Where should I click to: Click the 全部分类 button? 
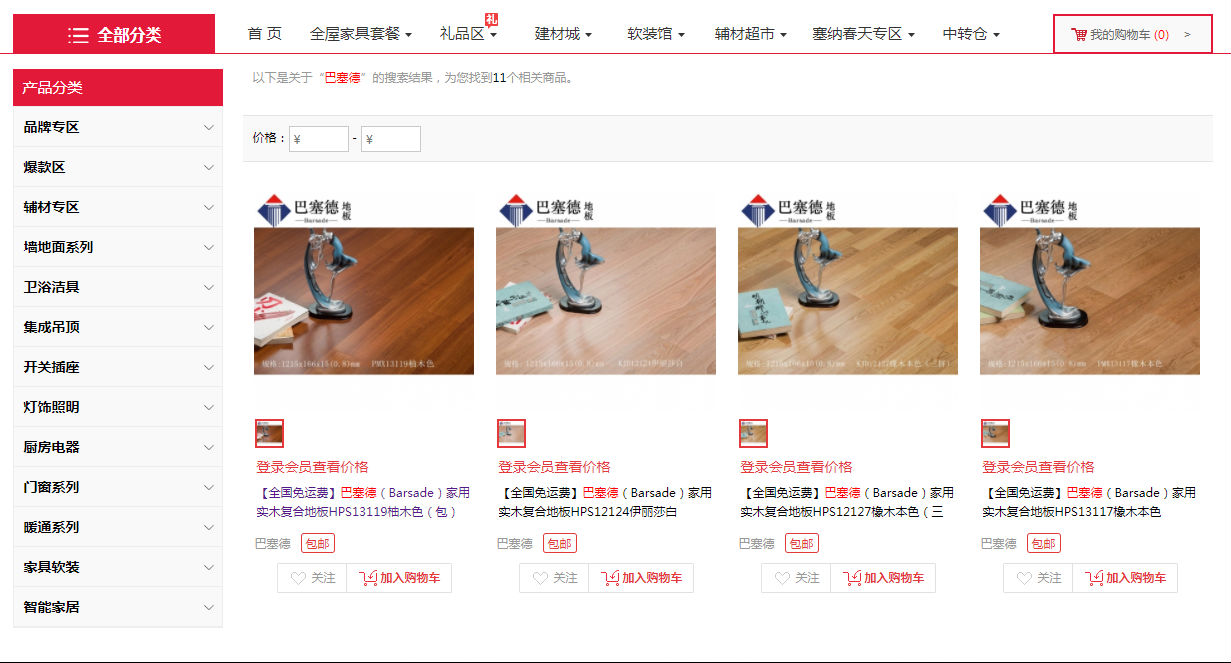pyautogui.click(x=114, y=34)
